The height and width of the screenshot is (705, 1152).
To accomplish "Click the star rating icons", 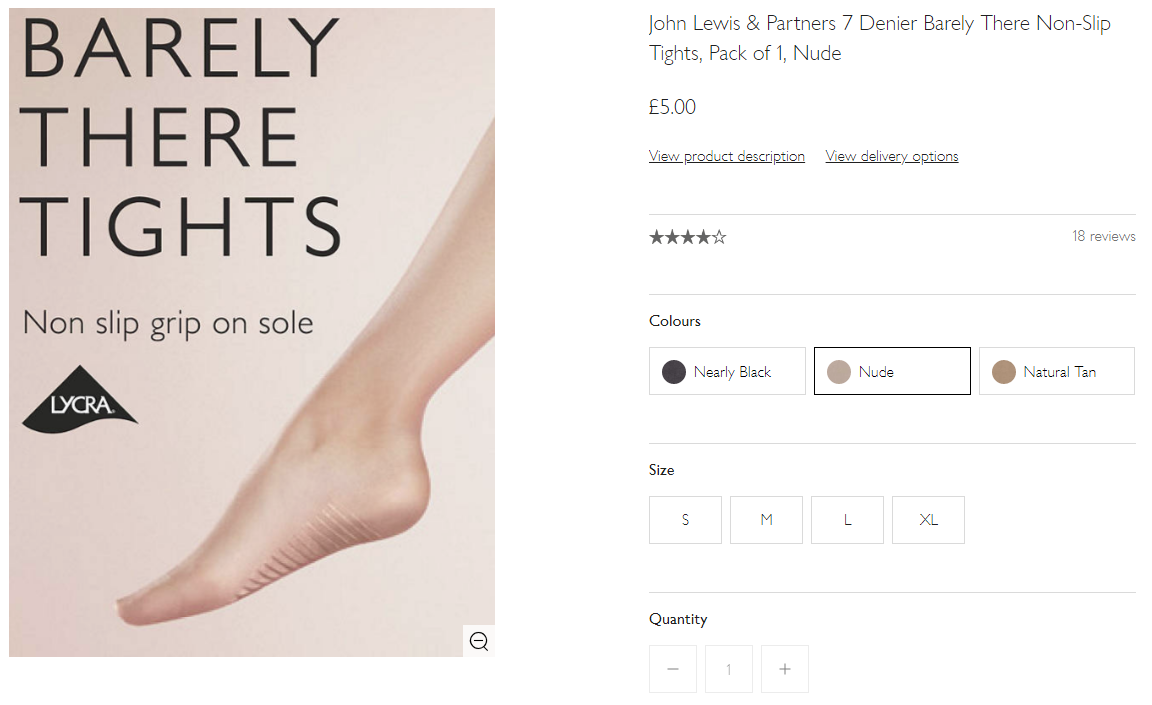I will click(688, 237).
